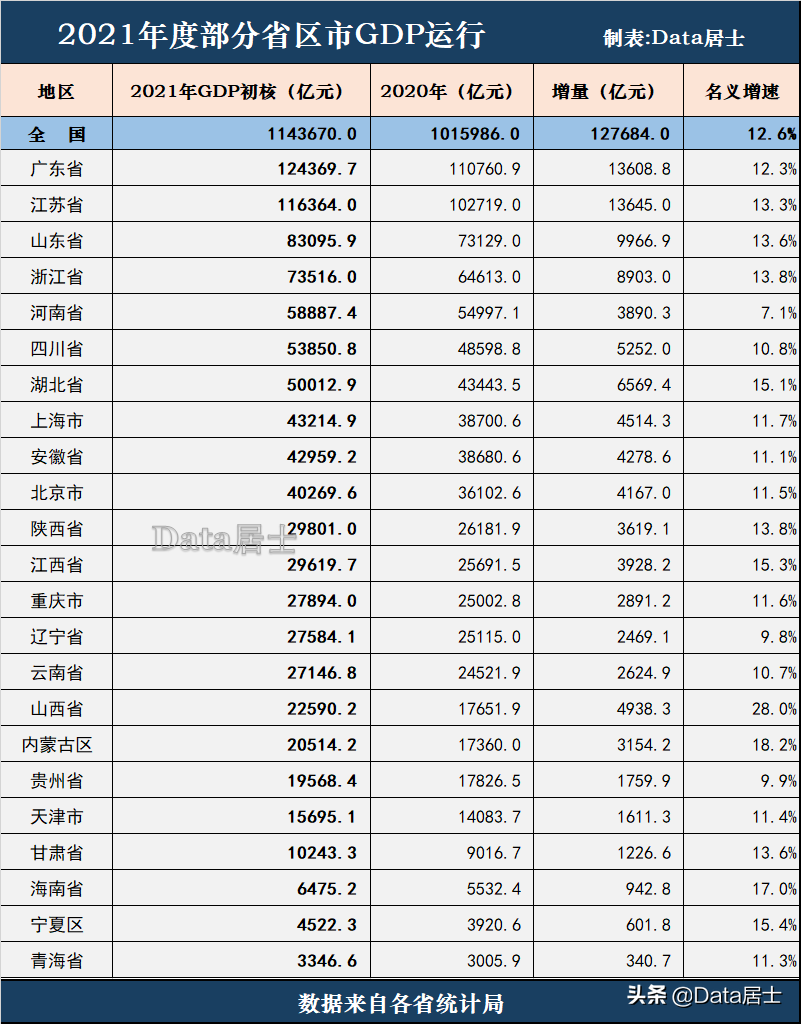
Task: Click Anhui 2020 value 38680.6
Action: click(x=489, y=456)
